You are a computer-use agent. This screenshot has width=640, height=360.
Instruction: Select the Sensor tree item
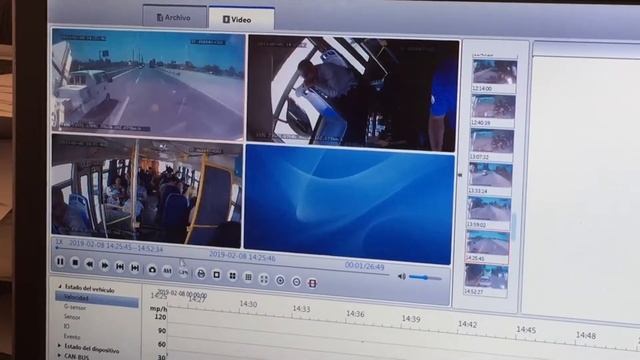point(72,317)
